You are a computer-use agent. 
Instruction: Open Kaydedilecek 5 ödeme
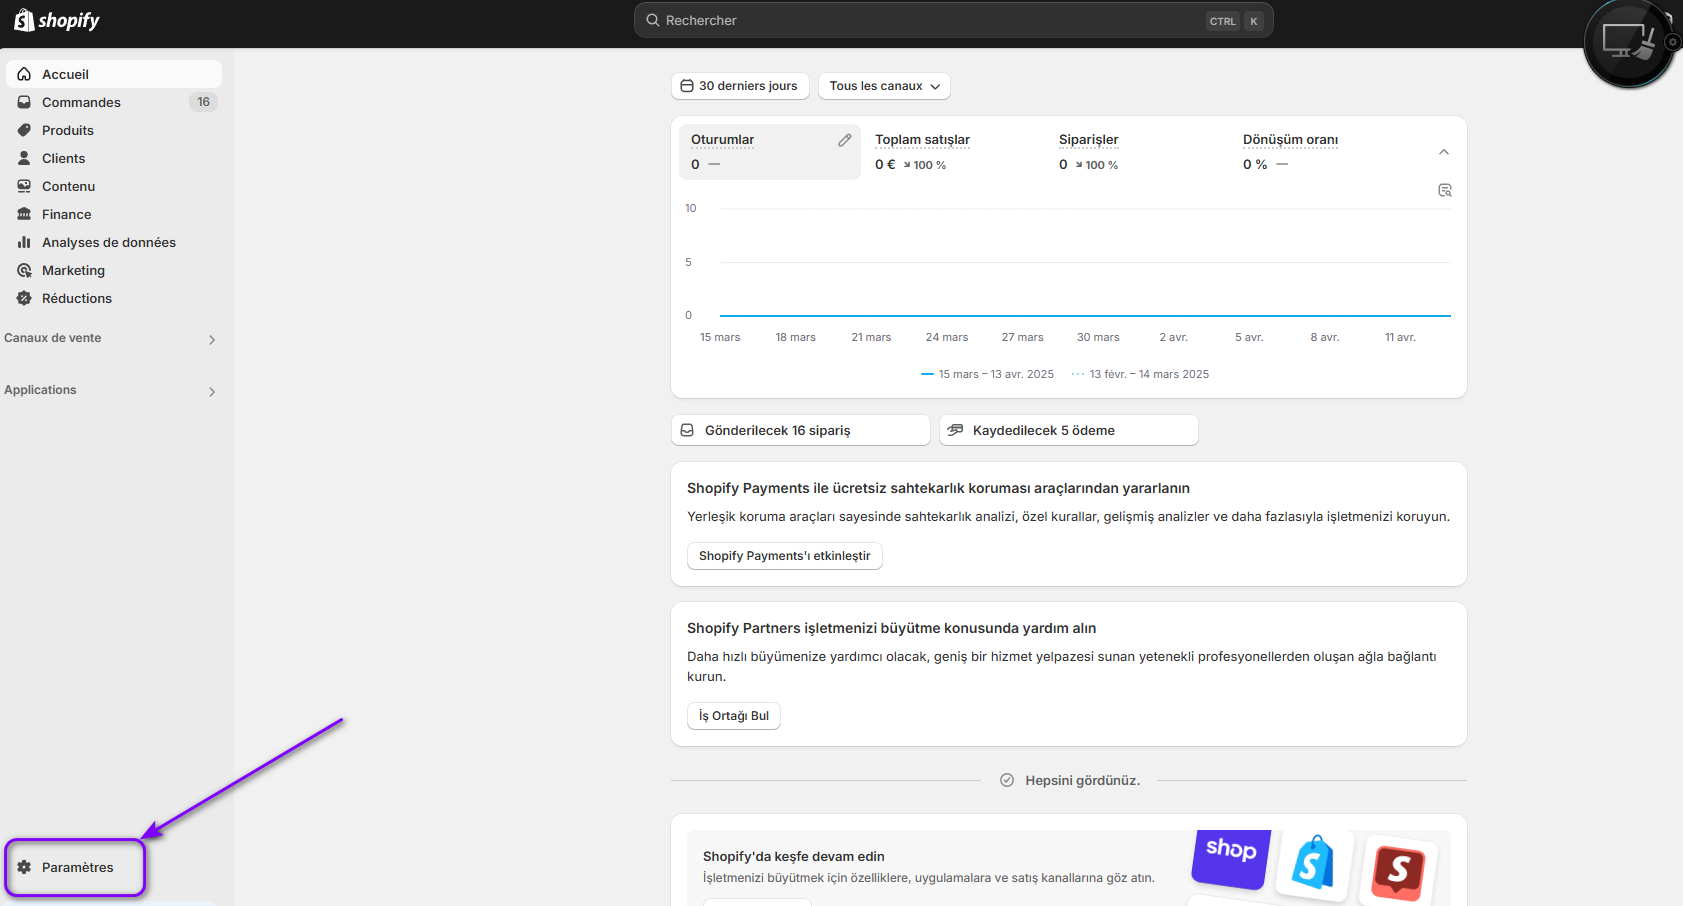pos(1069,430)
